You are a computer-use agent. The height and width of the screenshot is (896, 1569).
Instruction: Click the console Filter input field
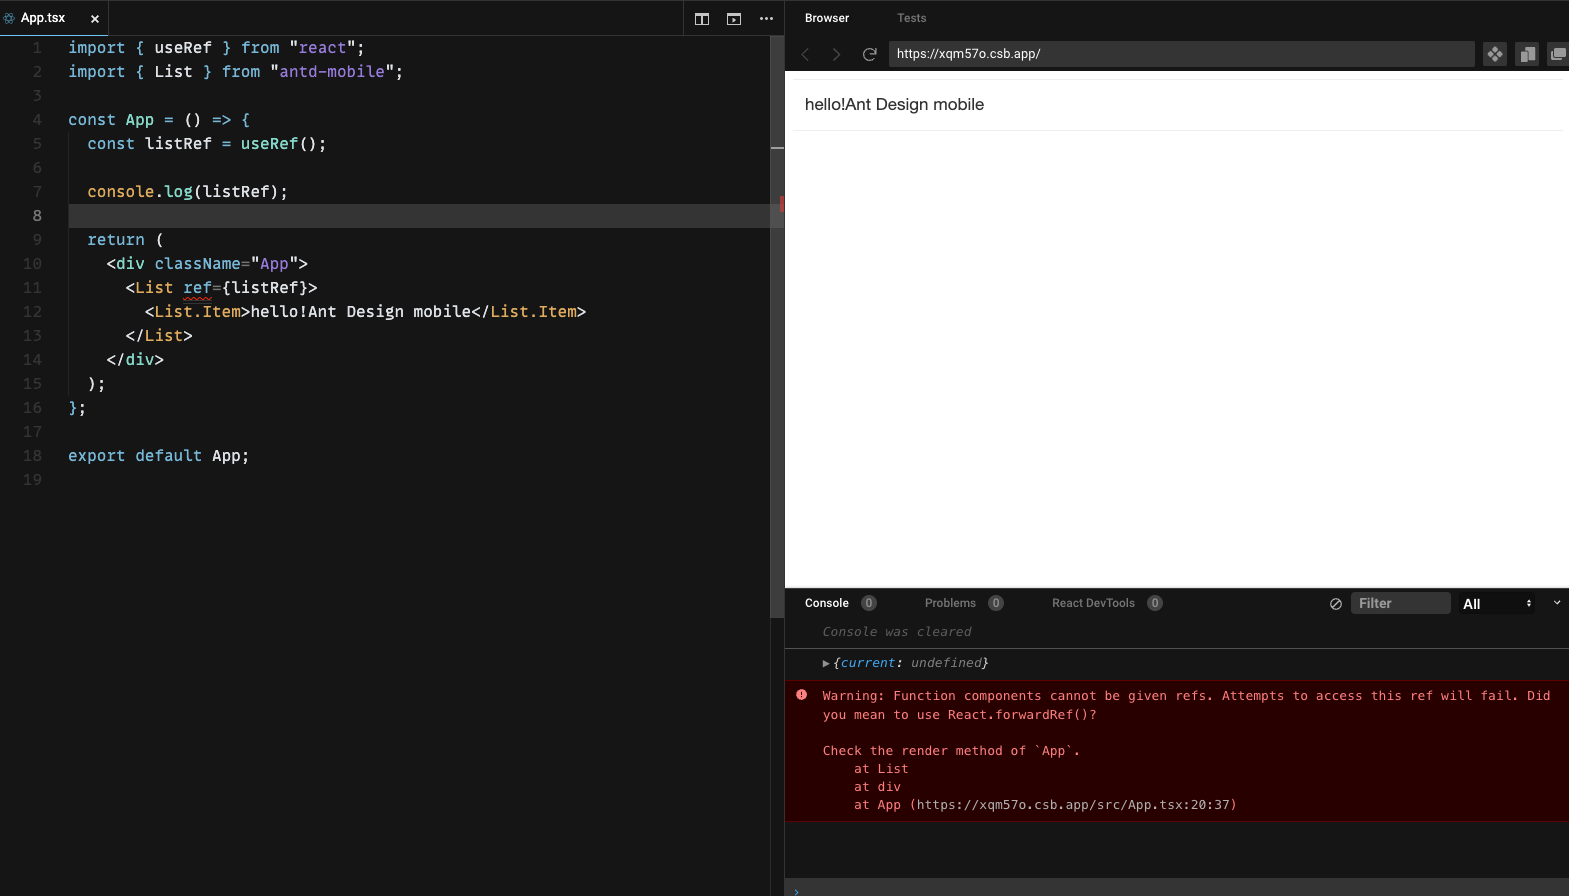pyautogui.click(x=1400, y=603)
